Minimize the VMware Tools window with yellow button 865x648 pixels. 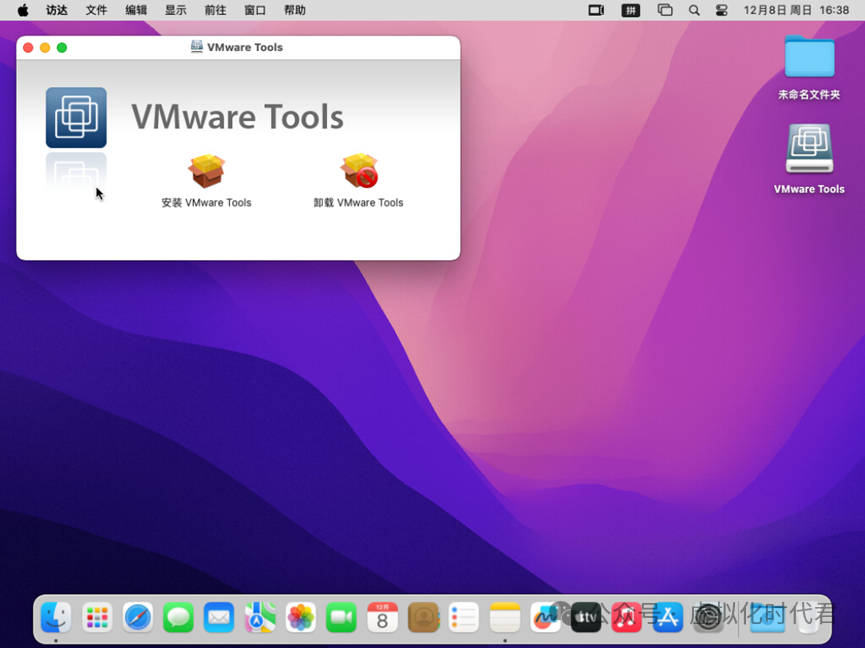tap(45, 48)
